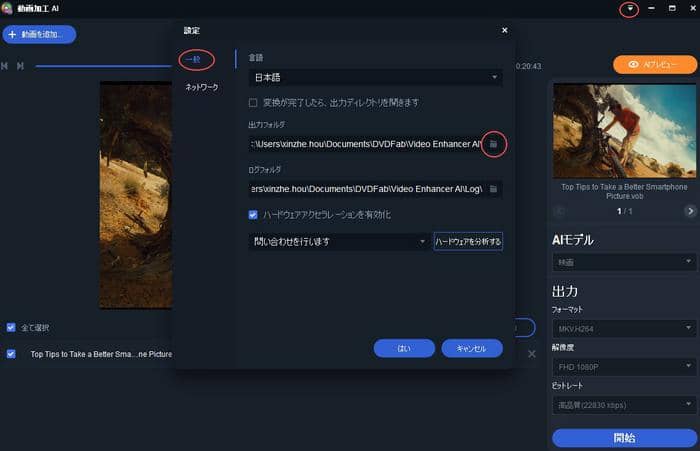Go to the next preview thumbnail with the arrow

click(690, 211)
